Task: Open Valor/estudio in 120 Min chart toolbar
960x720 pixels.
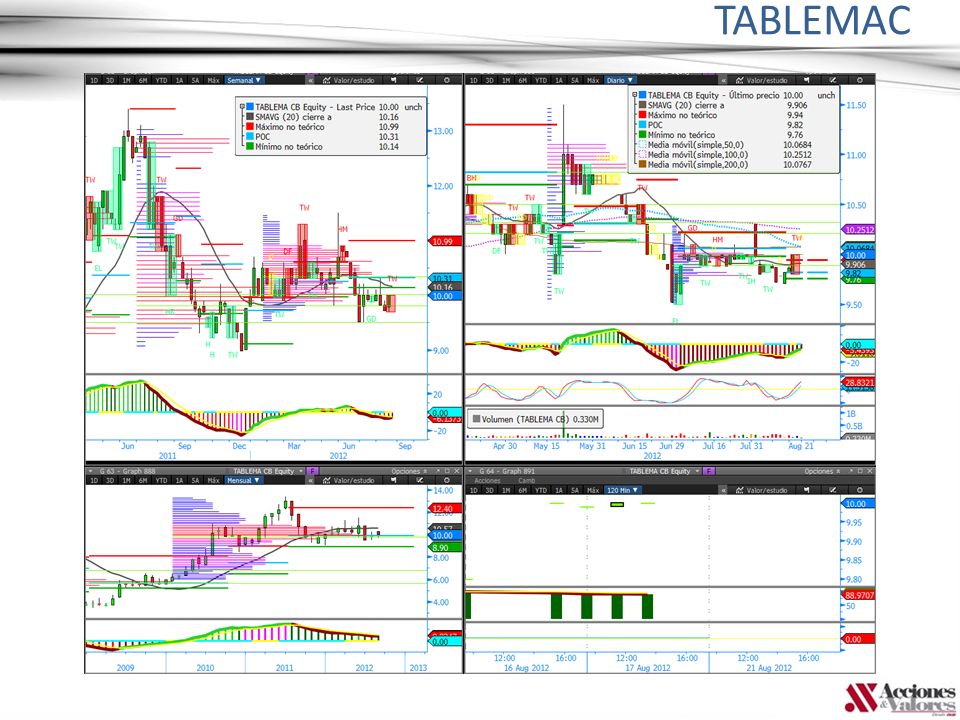Action: coord(761,490)
